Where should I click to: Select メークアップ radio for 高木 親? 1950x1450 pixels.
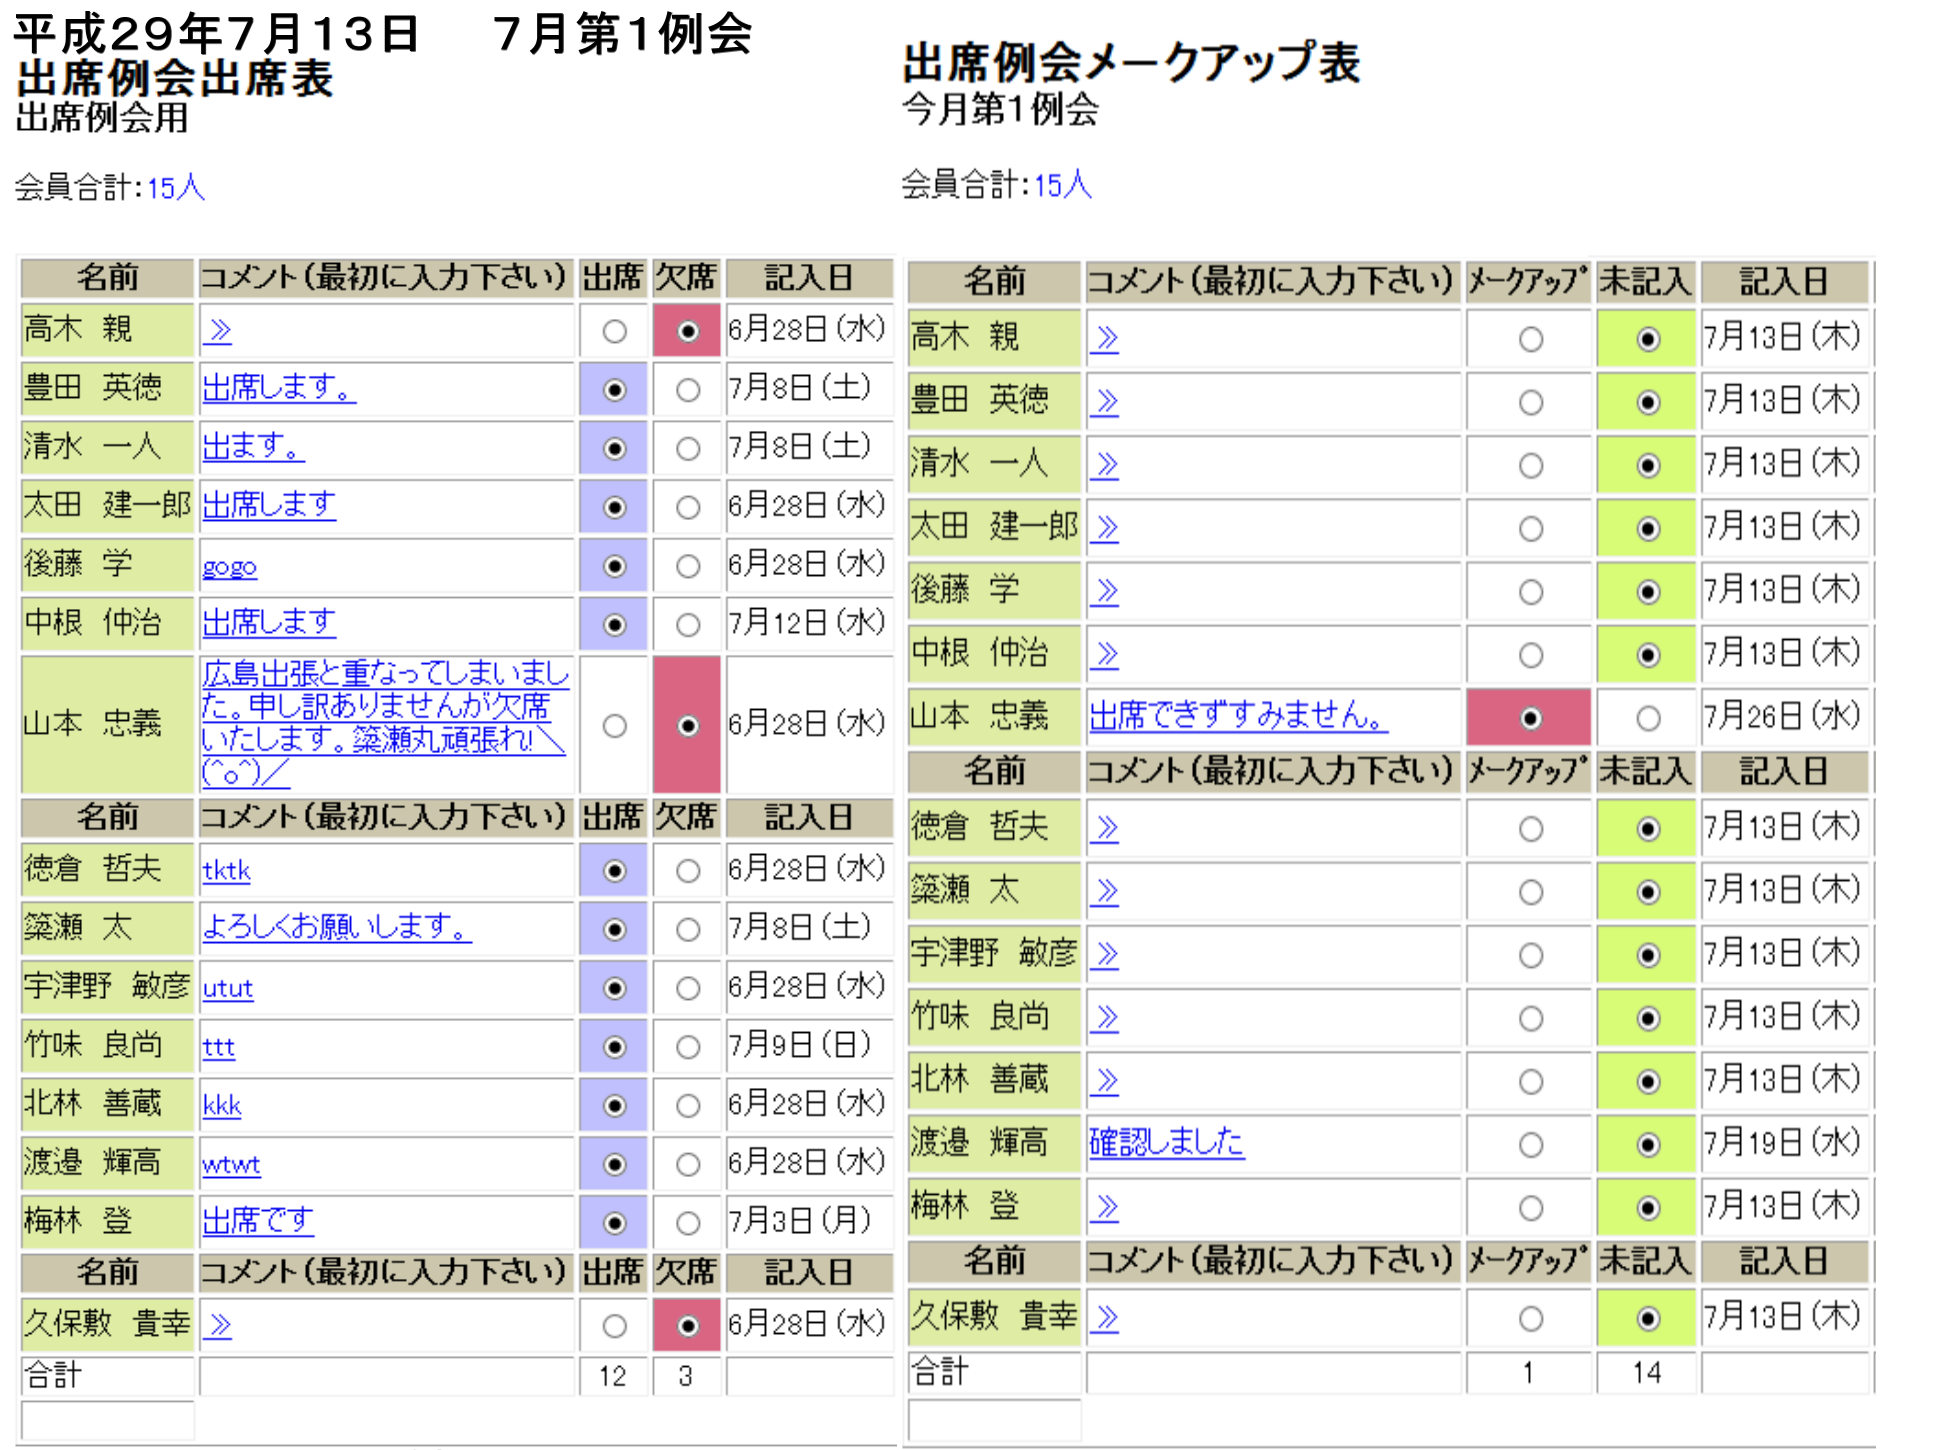click(x=1530, y=340)
